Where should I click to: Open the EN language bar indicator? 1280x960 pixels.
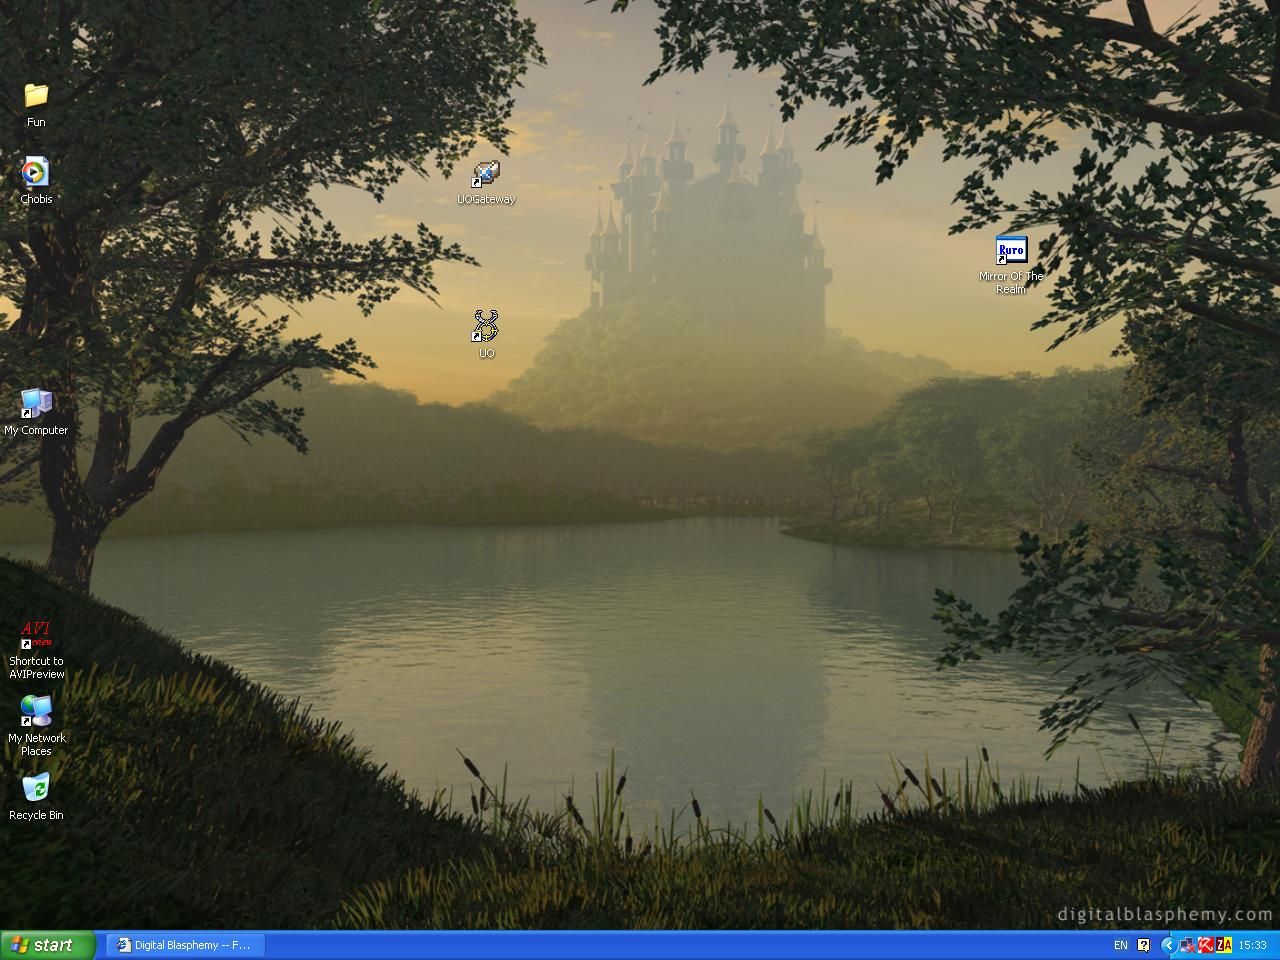point(1120,945)
